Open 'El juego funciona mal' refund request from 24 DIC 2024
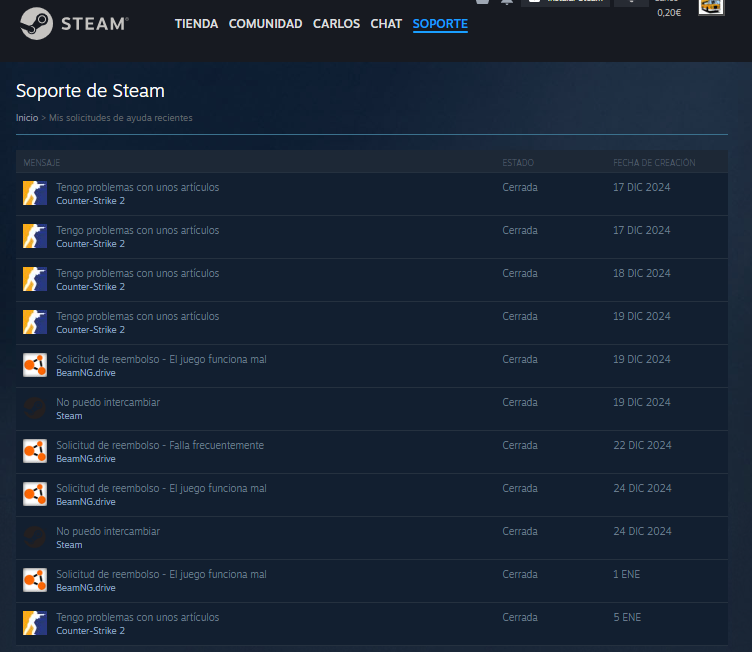This screenshot has height=652, width=752. point(161,488)
